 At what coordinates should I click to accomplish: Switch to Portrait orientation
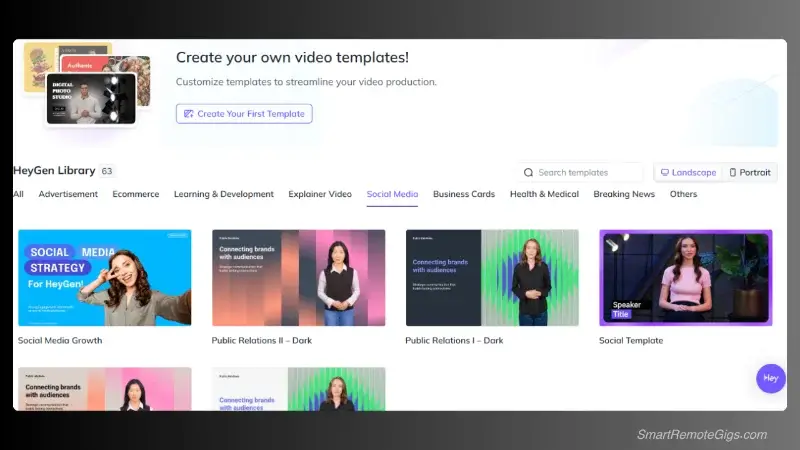click(750, 172)
